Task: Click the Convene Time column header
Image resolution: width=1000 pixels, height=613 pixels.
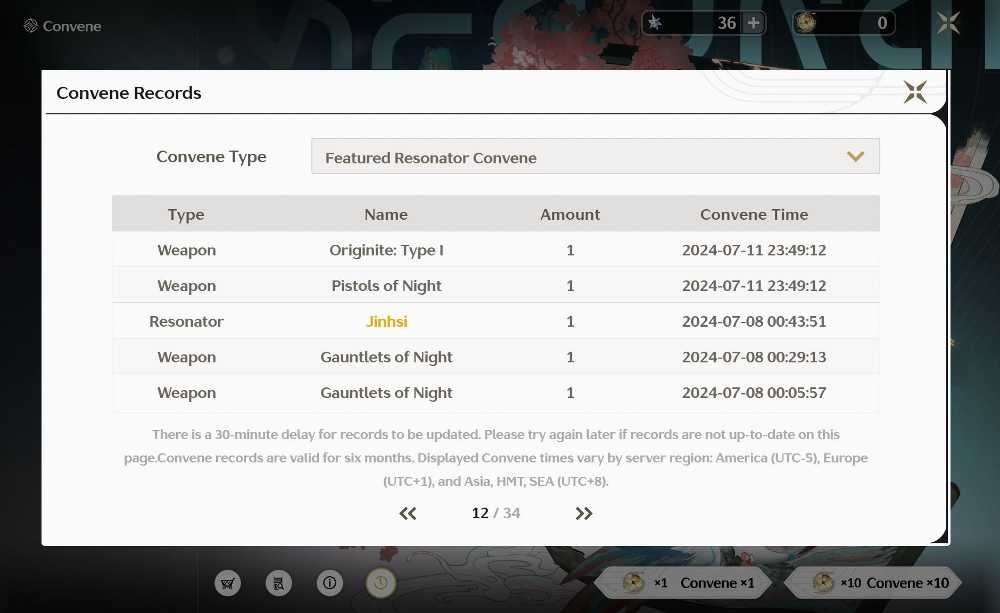Action: (754, 214)
